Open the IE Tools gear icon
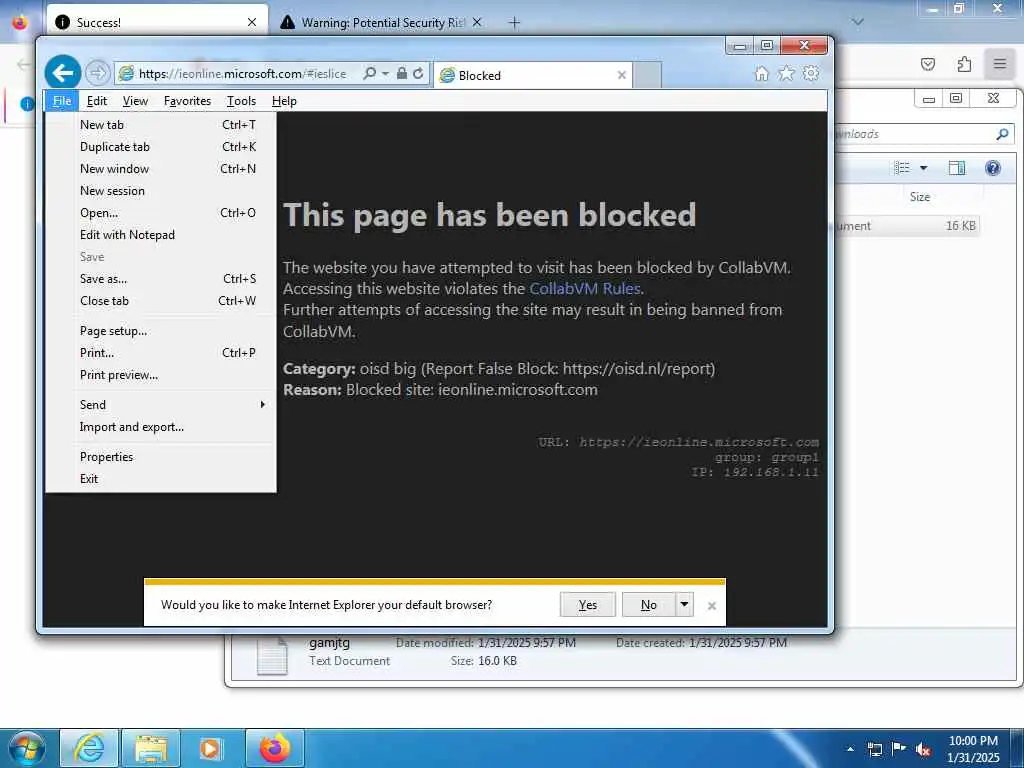Image resolution: width=1024 pixels, height=768 pixels. [x=811, y=74]
